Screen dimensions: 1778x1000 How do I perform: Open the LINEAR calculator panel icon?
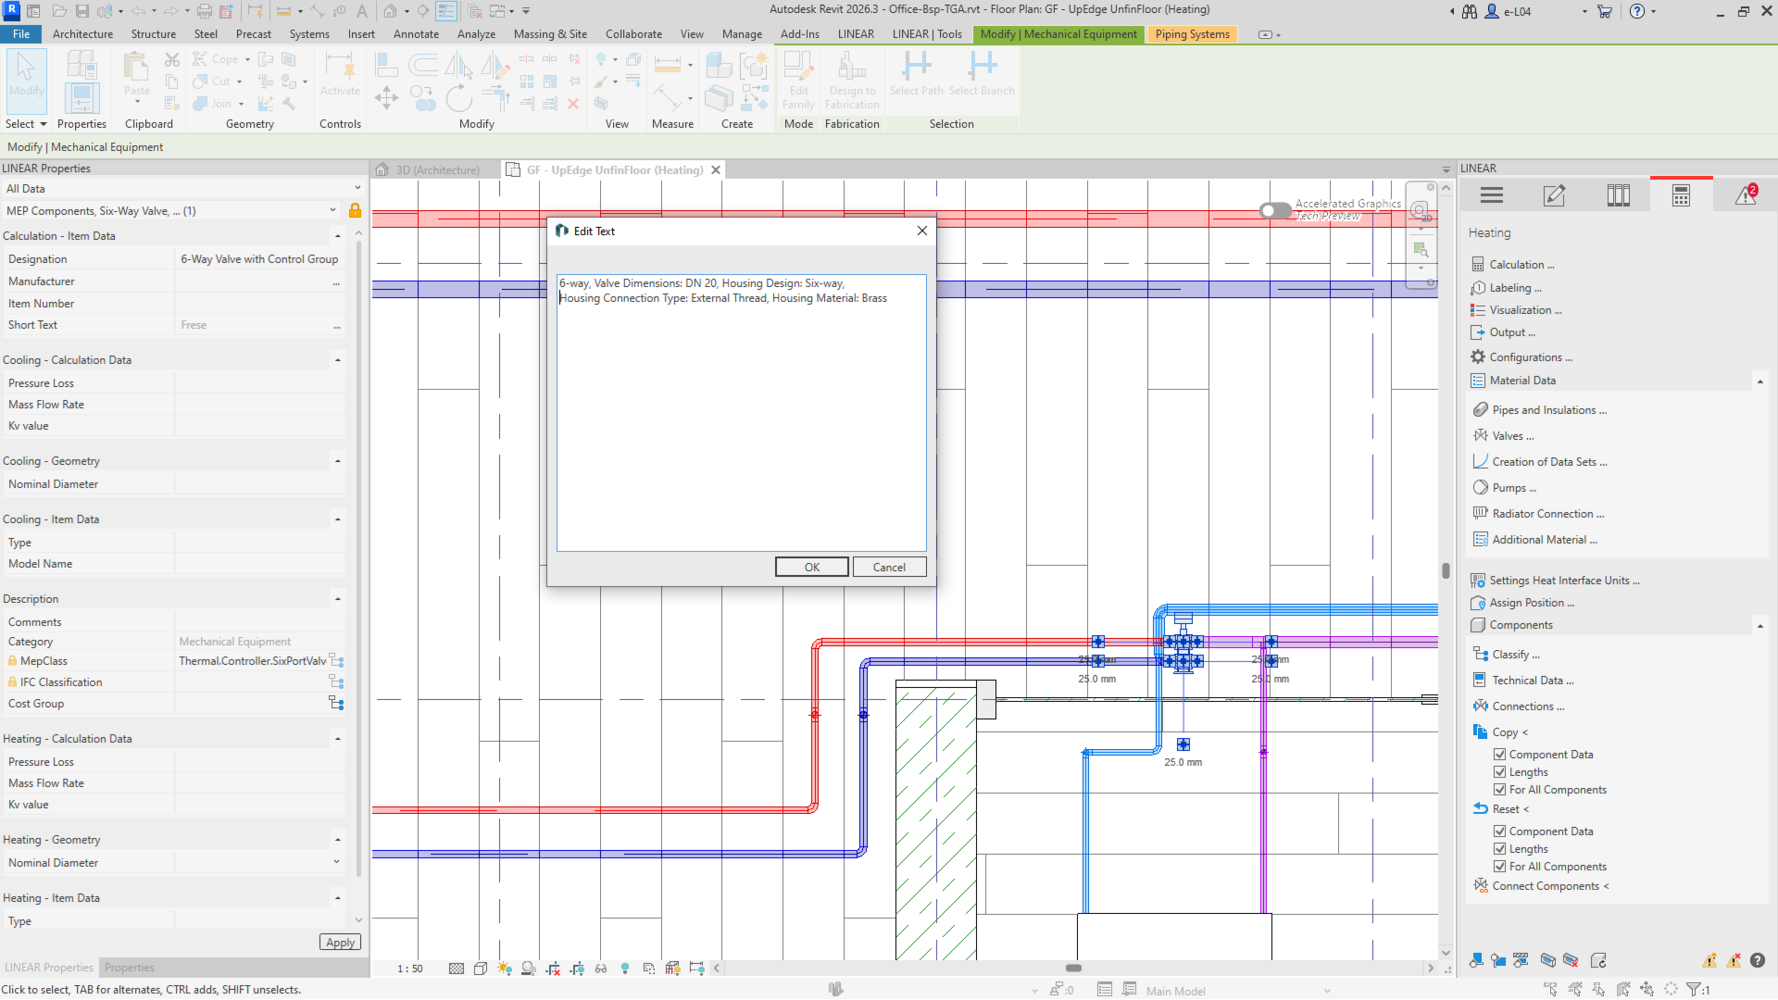tap(1681, 196)
